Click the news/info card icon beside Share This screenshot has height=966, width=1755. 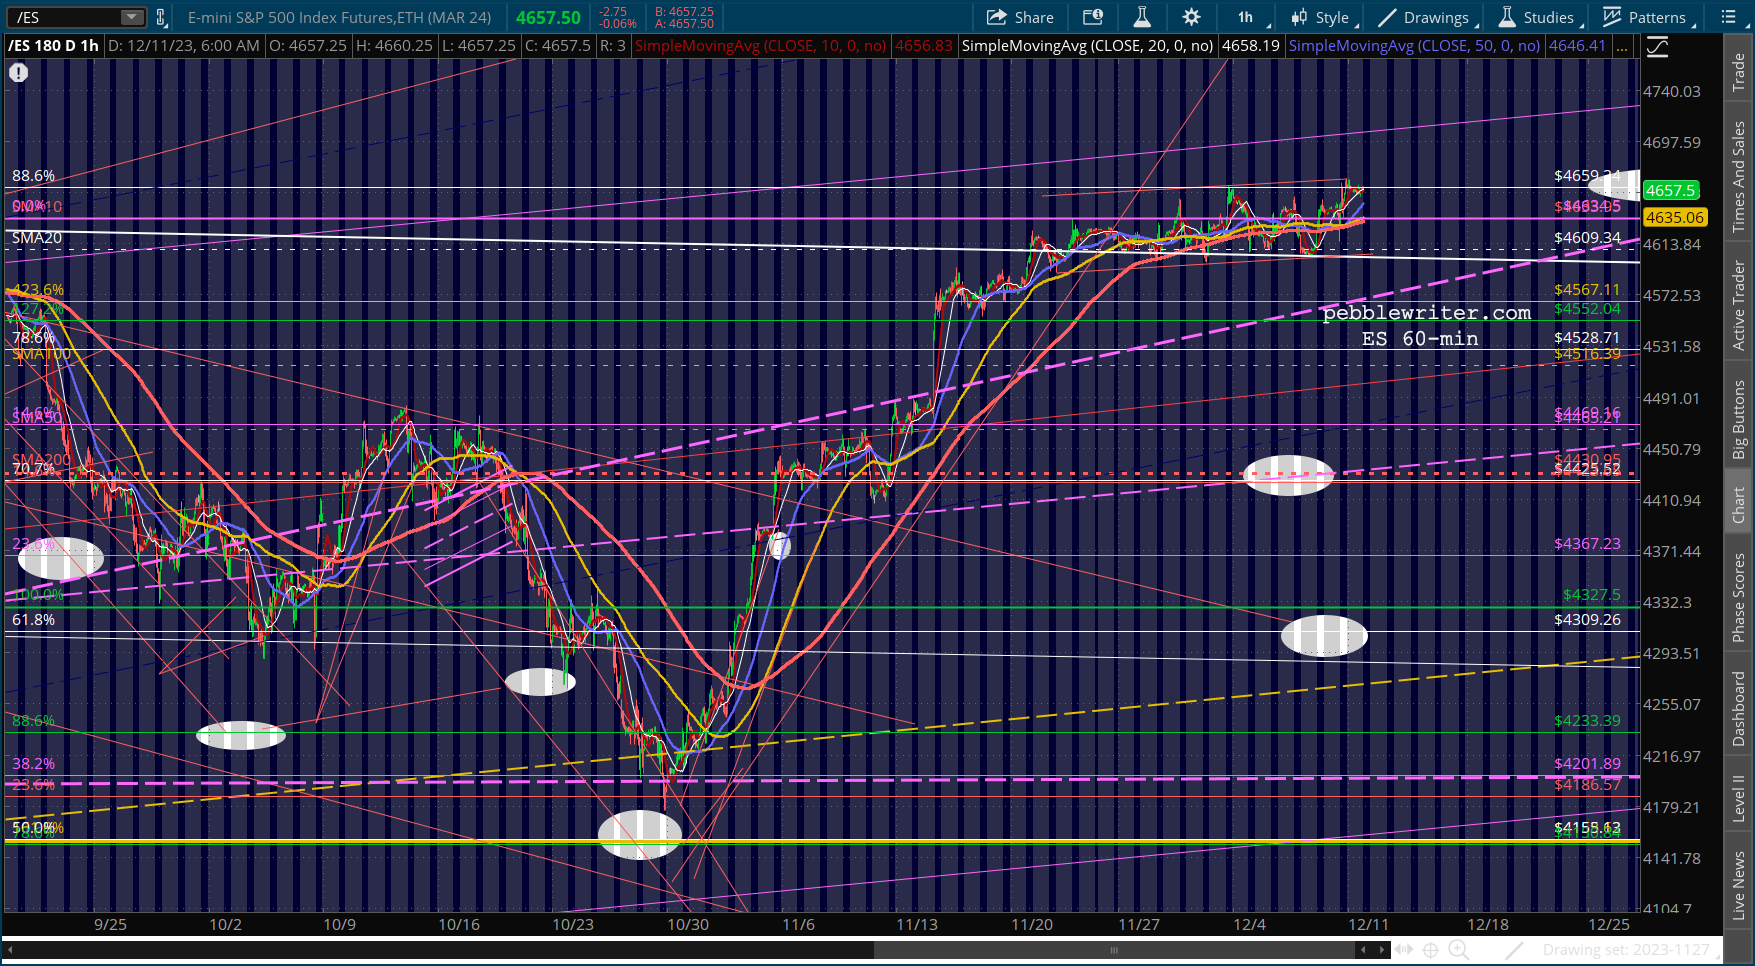1093,17
